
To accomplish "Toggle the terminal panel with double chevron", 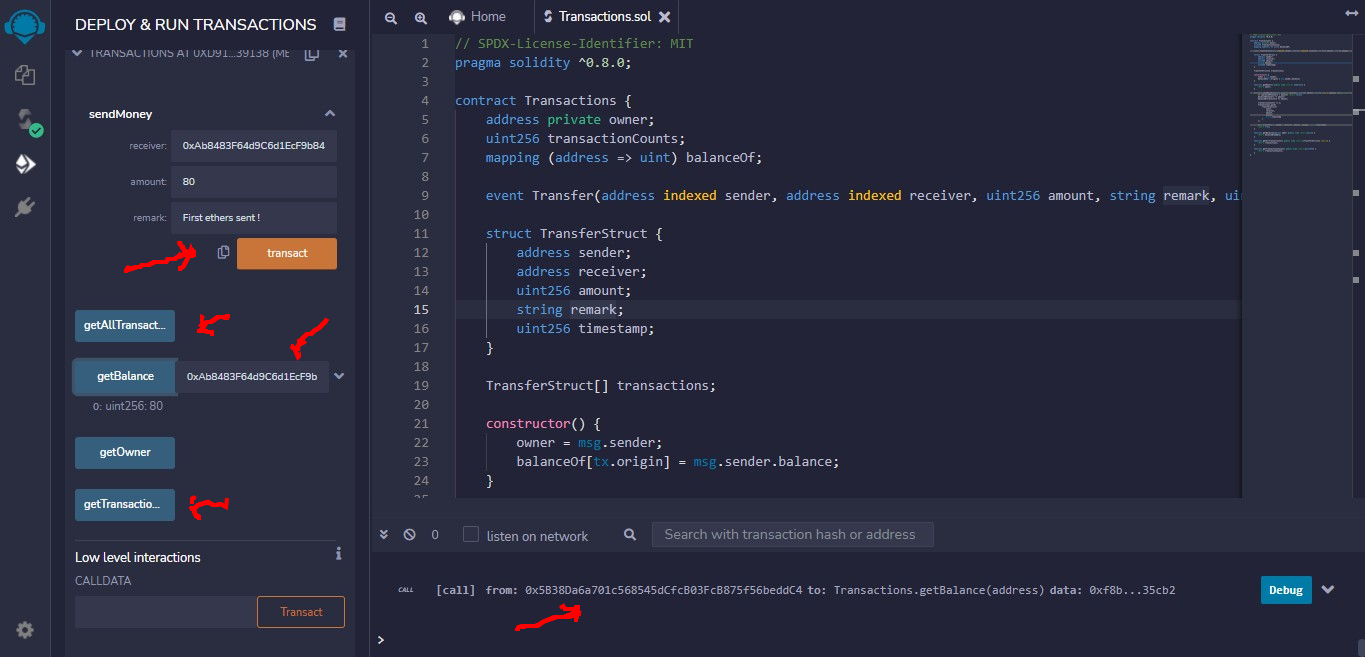I will click(x=384, y=535).
